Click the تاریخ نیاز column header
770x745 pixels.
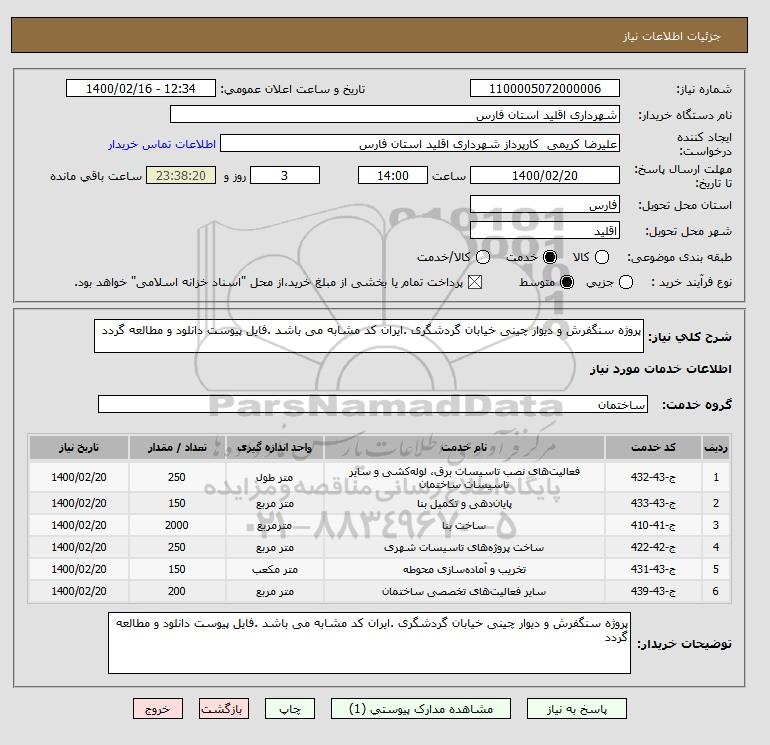79,447
